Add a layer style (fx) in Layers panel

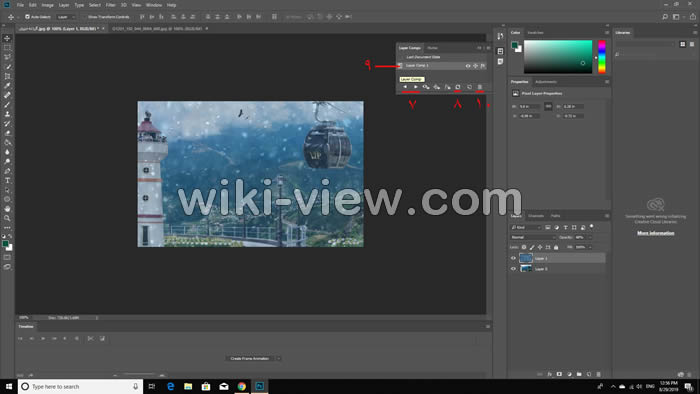550,374
